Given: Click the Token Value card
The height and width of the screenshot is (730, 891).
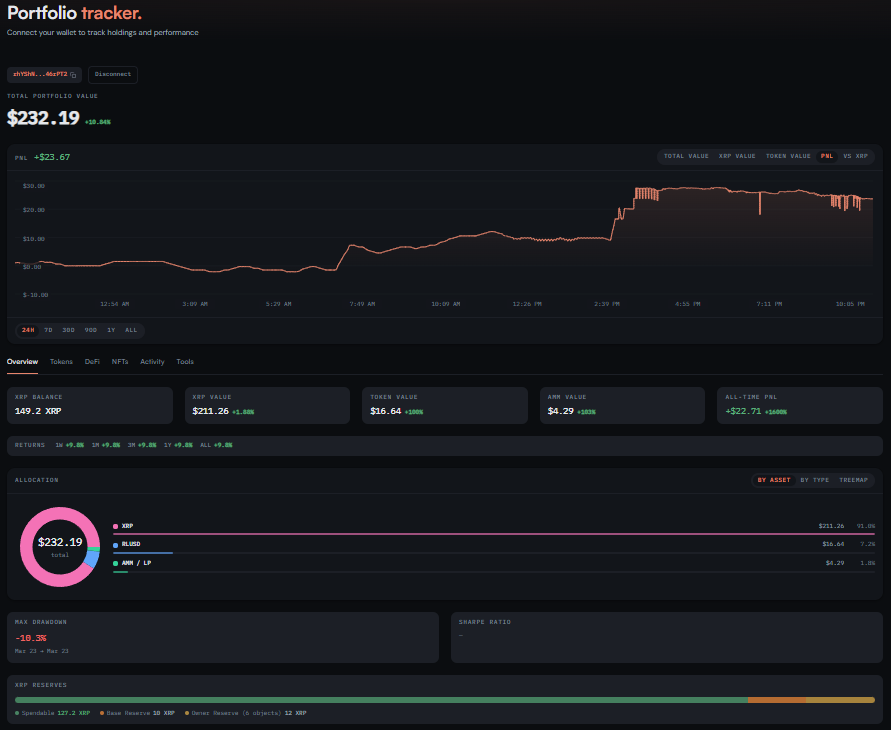Looking at the screenshot, I should pos(445,406).
